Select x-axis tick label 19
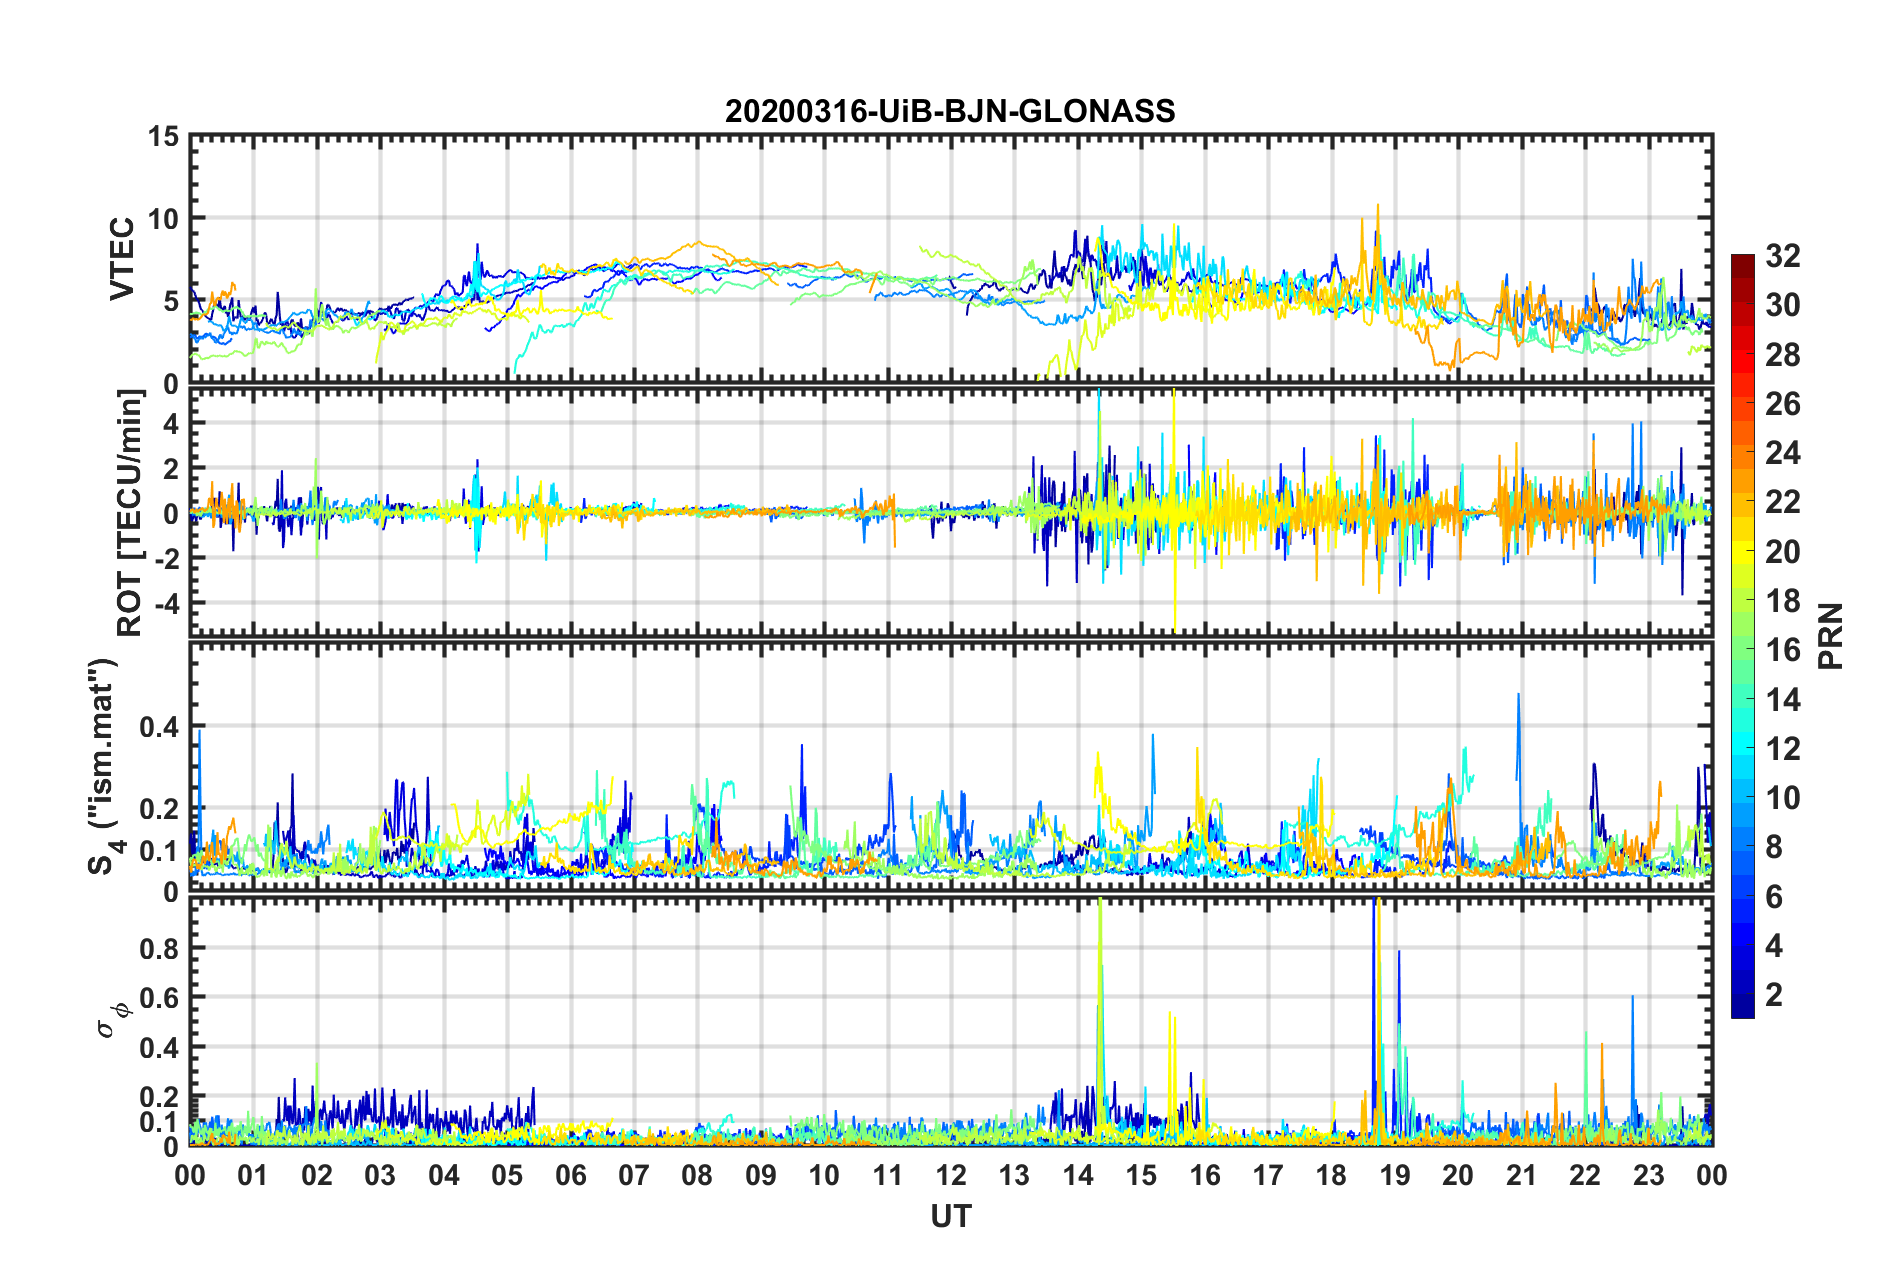This screenshot has width=1902, height=1272. click(x=1395, y=1175)
